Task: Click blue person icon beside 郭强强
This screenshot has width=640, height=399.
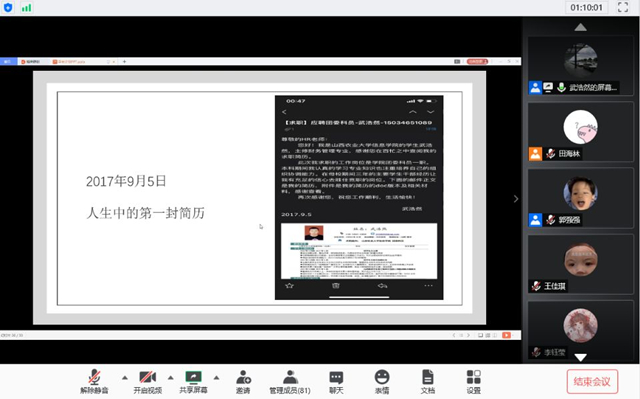Action: tap(535, 220)
